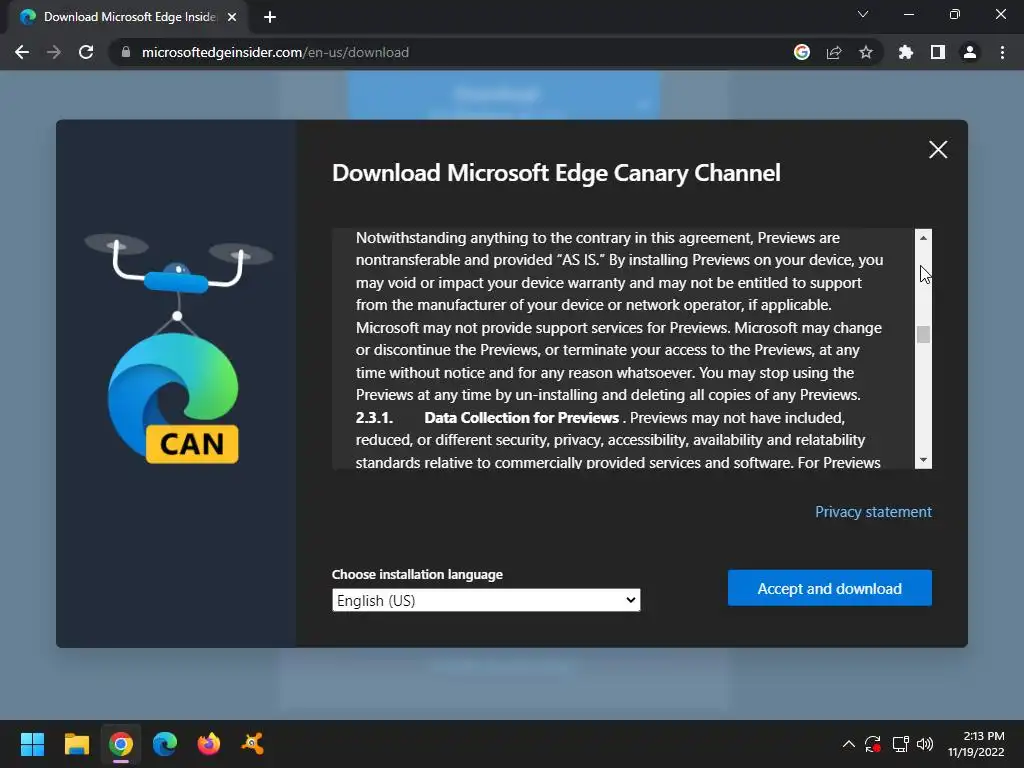The height and width of the screenshot is (768, 1024).
Task: Open the tab search chevron
Action: [863, 14]
